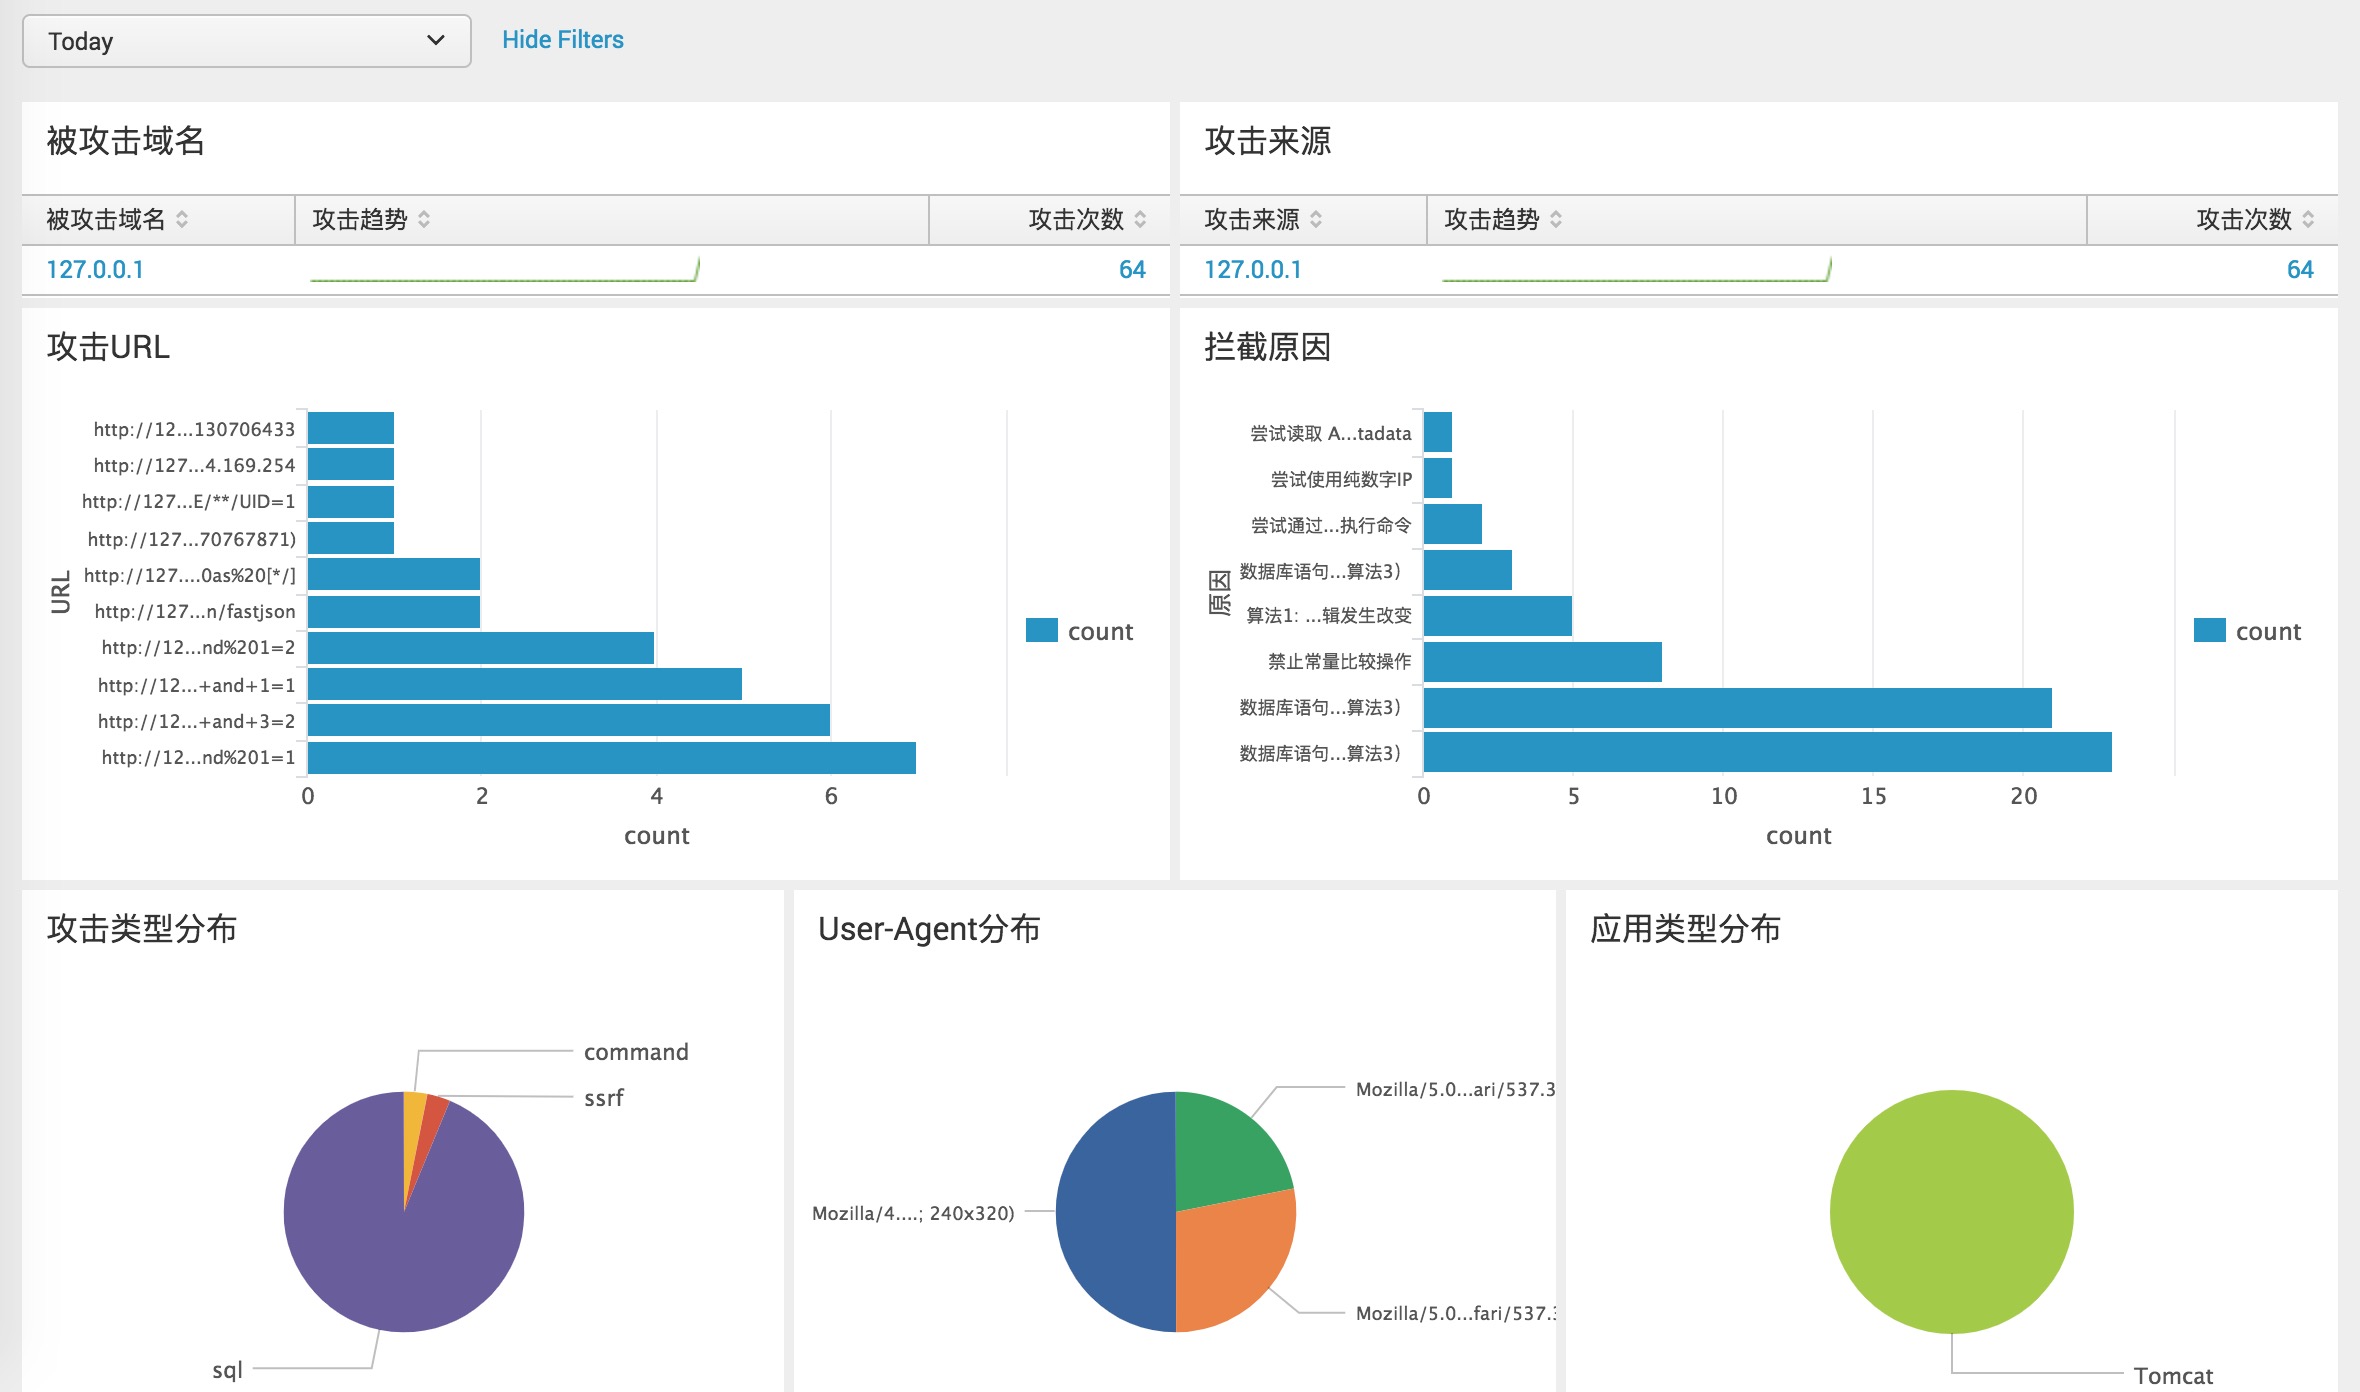Open the Today time range dropdown

pos(246,41)
